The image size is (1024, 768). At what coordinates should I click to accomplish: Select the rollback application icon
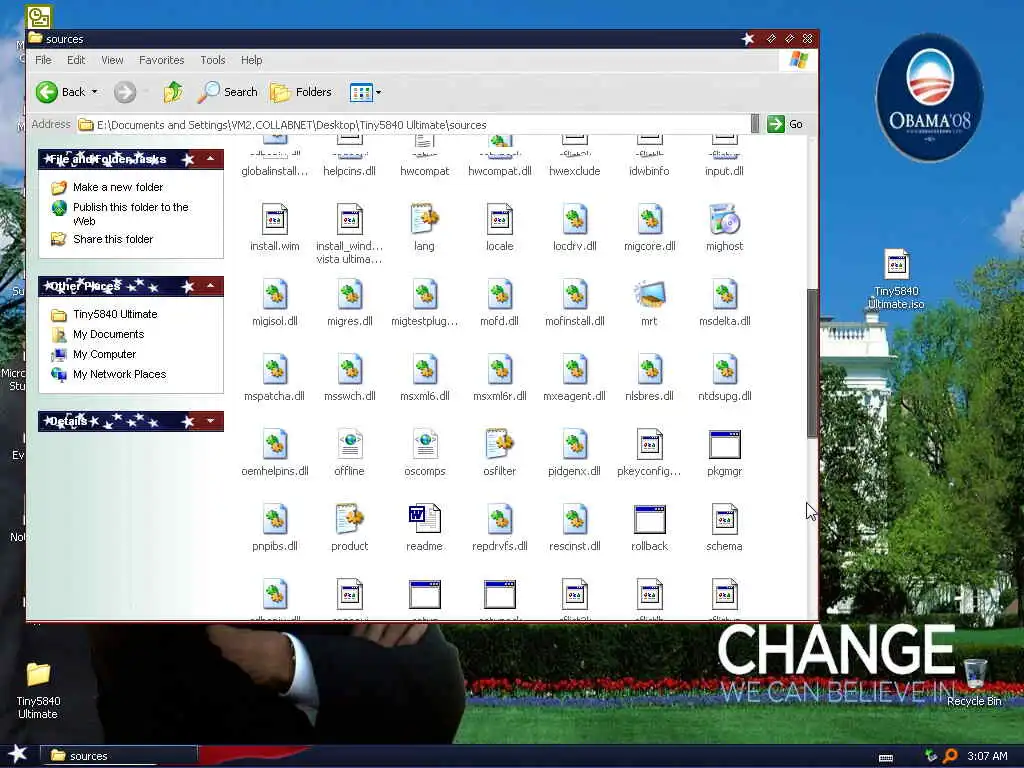[650, 520]
